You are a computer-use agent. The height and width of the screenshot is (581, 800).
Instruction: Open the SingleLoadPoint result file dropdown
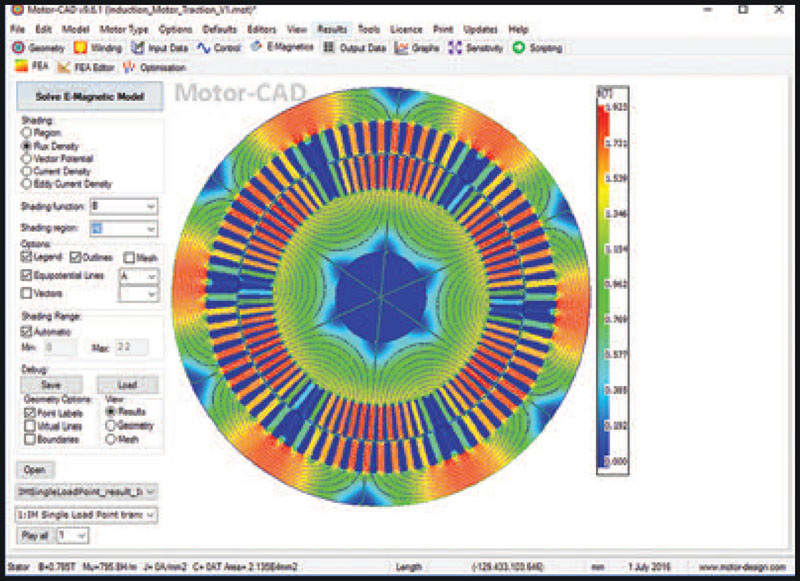coord(87,492)
